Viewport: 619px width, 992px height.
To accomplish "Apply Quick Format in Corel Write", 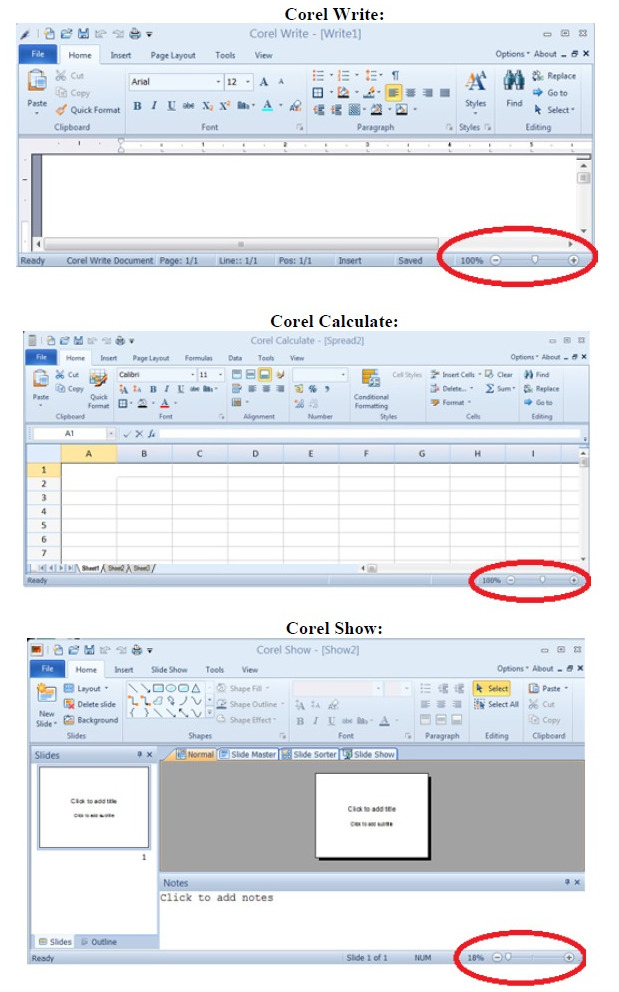I will click(89, 110).
